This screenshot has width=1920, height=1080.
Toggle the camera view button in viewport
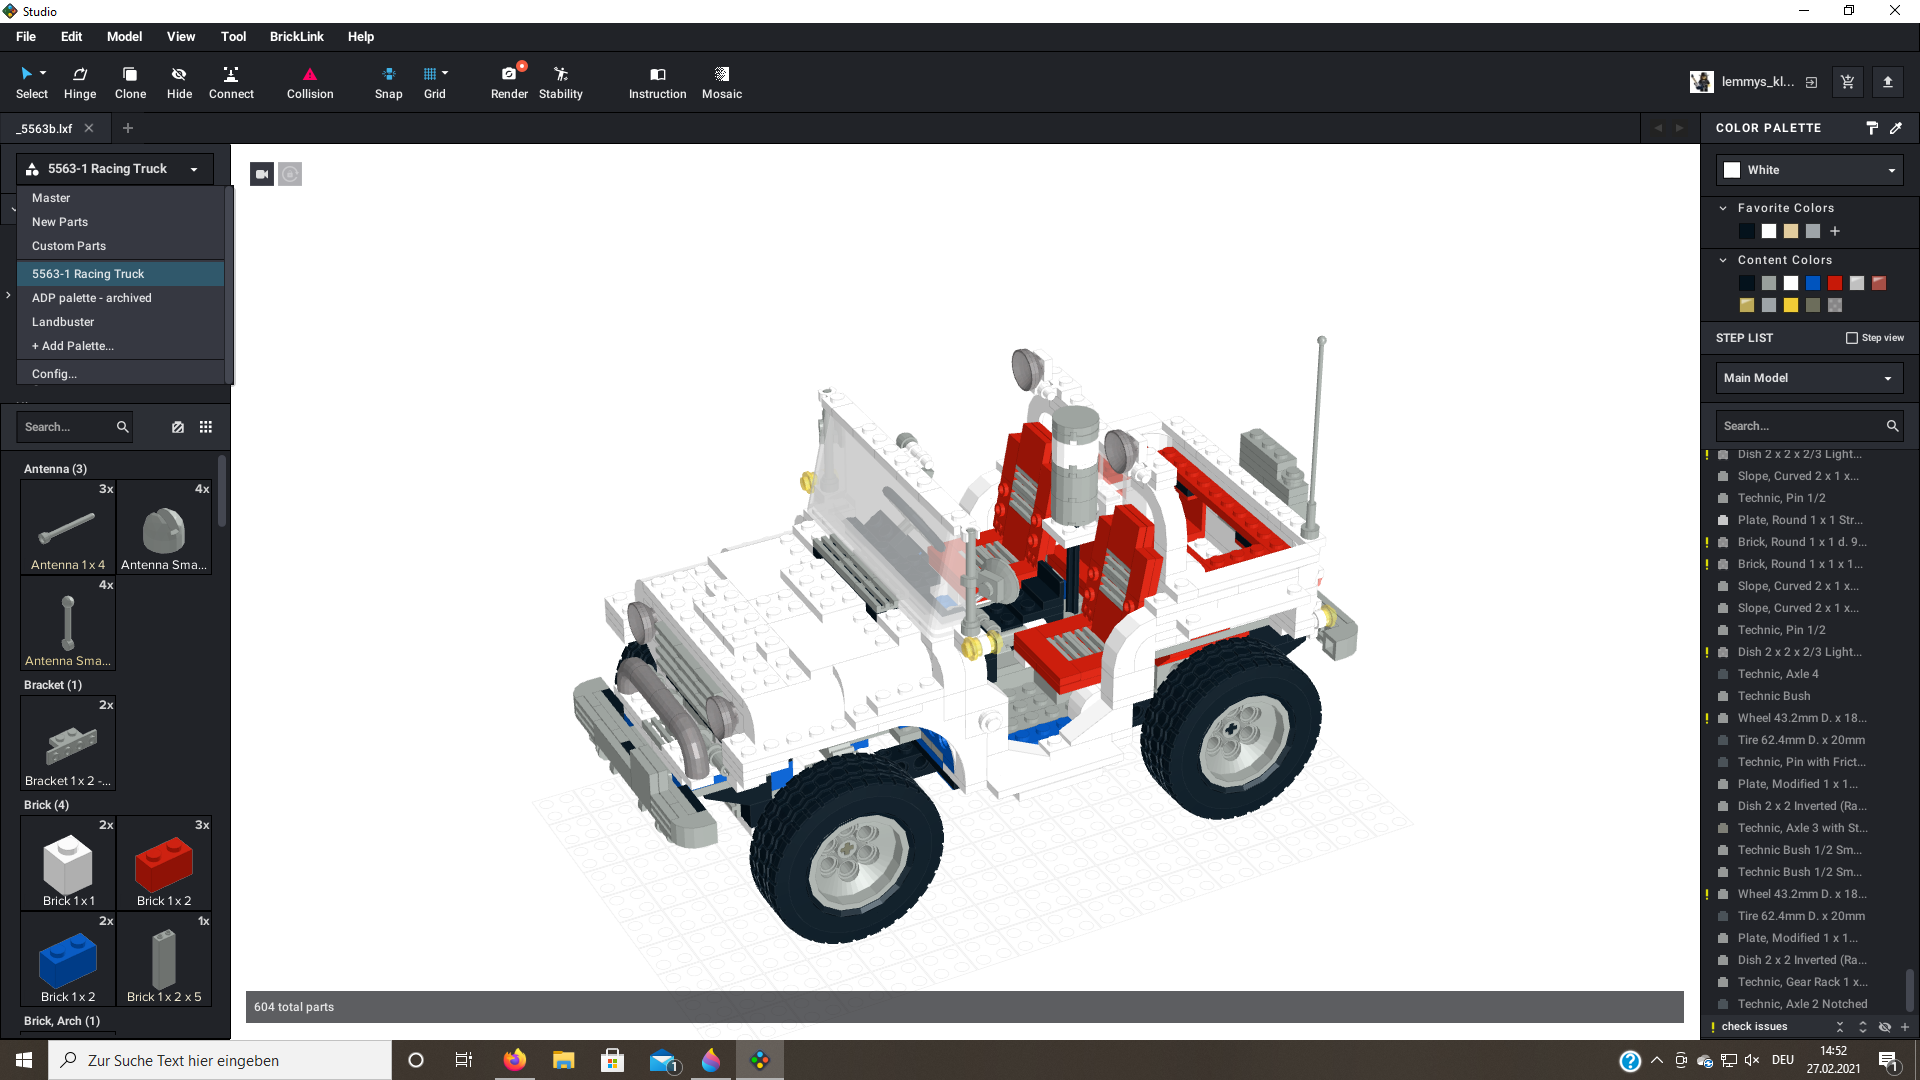(x=262, y=174)
